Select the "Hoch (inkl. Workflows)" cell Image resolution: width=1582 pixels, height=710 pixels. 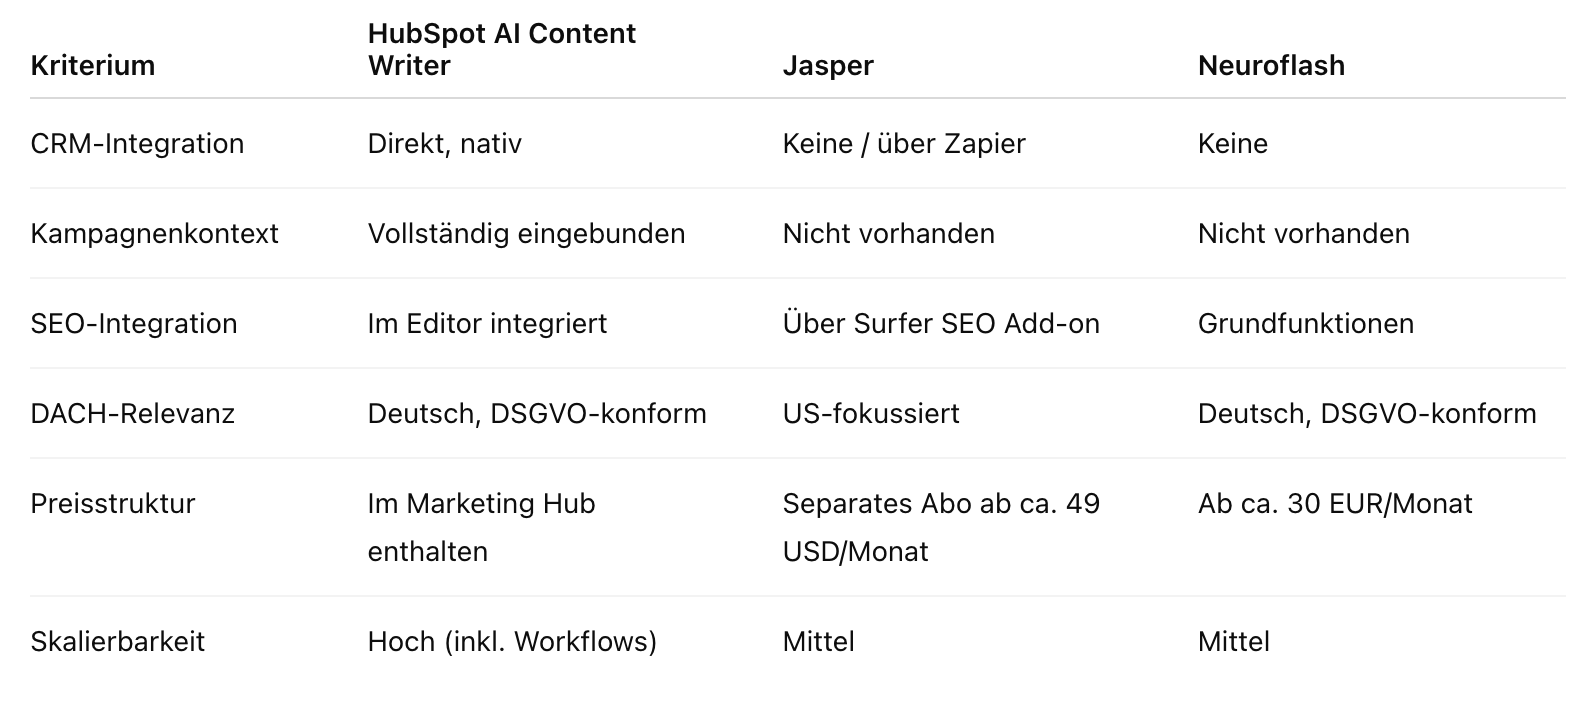point(512,642)
